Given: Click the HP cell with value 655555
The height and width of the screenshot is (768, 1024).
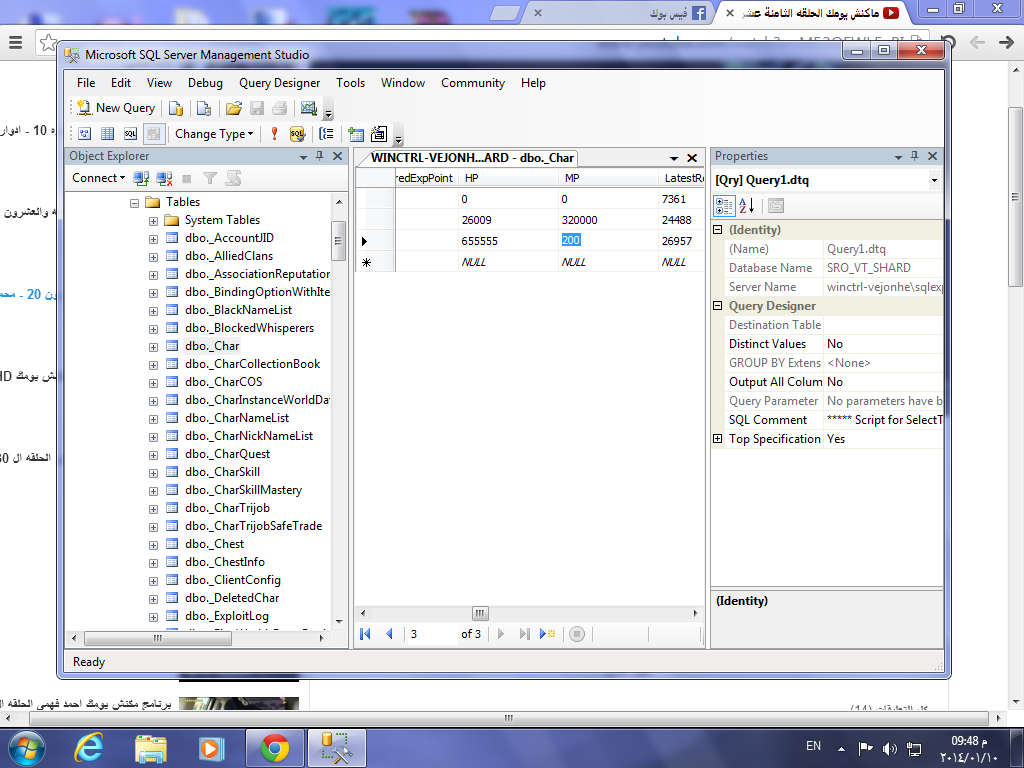Looking at the screenshot, I should coord(509,241).
